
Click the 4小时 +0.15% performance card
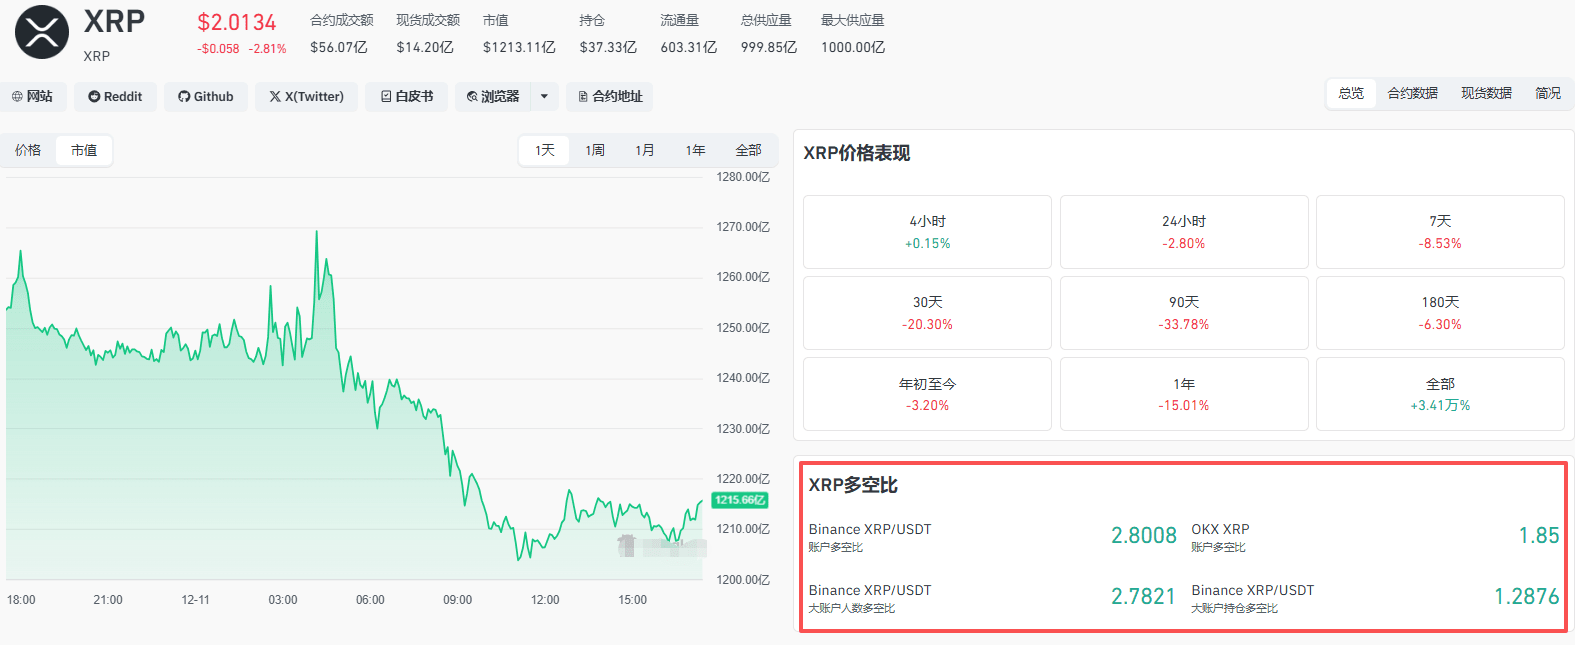click(x=927, y=232)
